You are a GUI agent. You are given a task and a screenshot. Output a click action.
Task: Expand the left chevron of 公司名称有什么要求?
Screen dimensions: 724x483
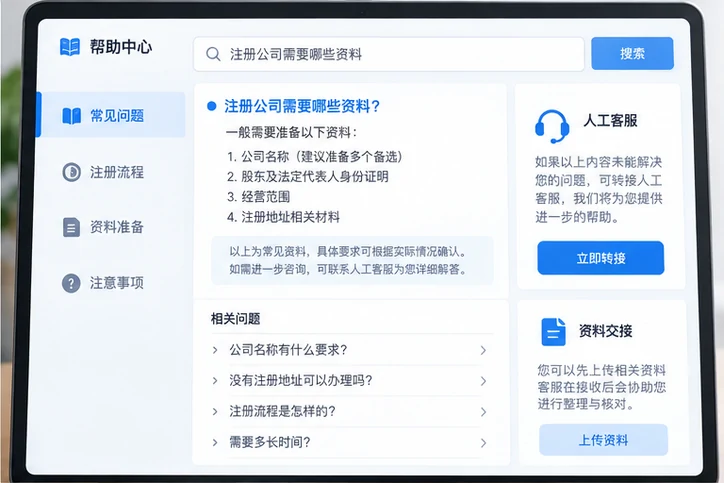click(x=215, y=350)
